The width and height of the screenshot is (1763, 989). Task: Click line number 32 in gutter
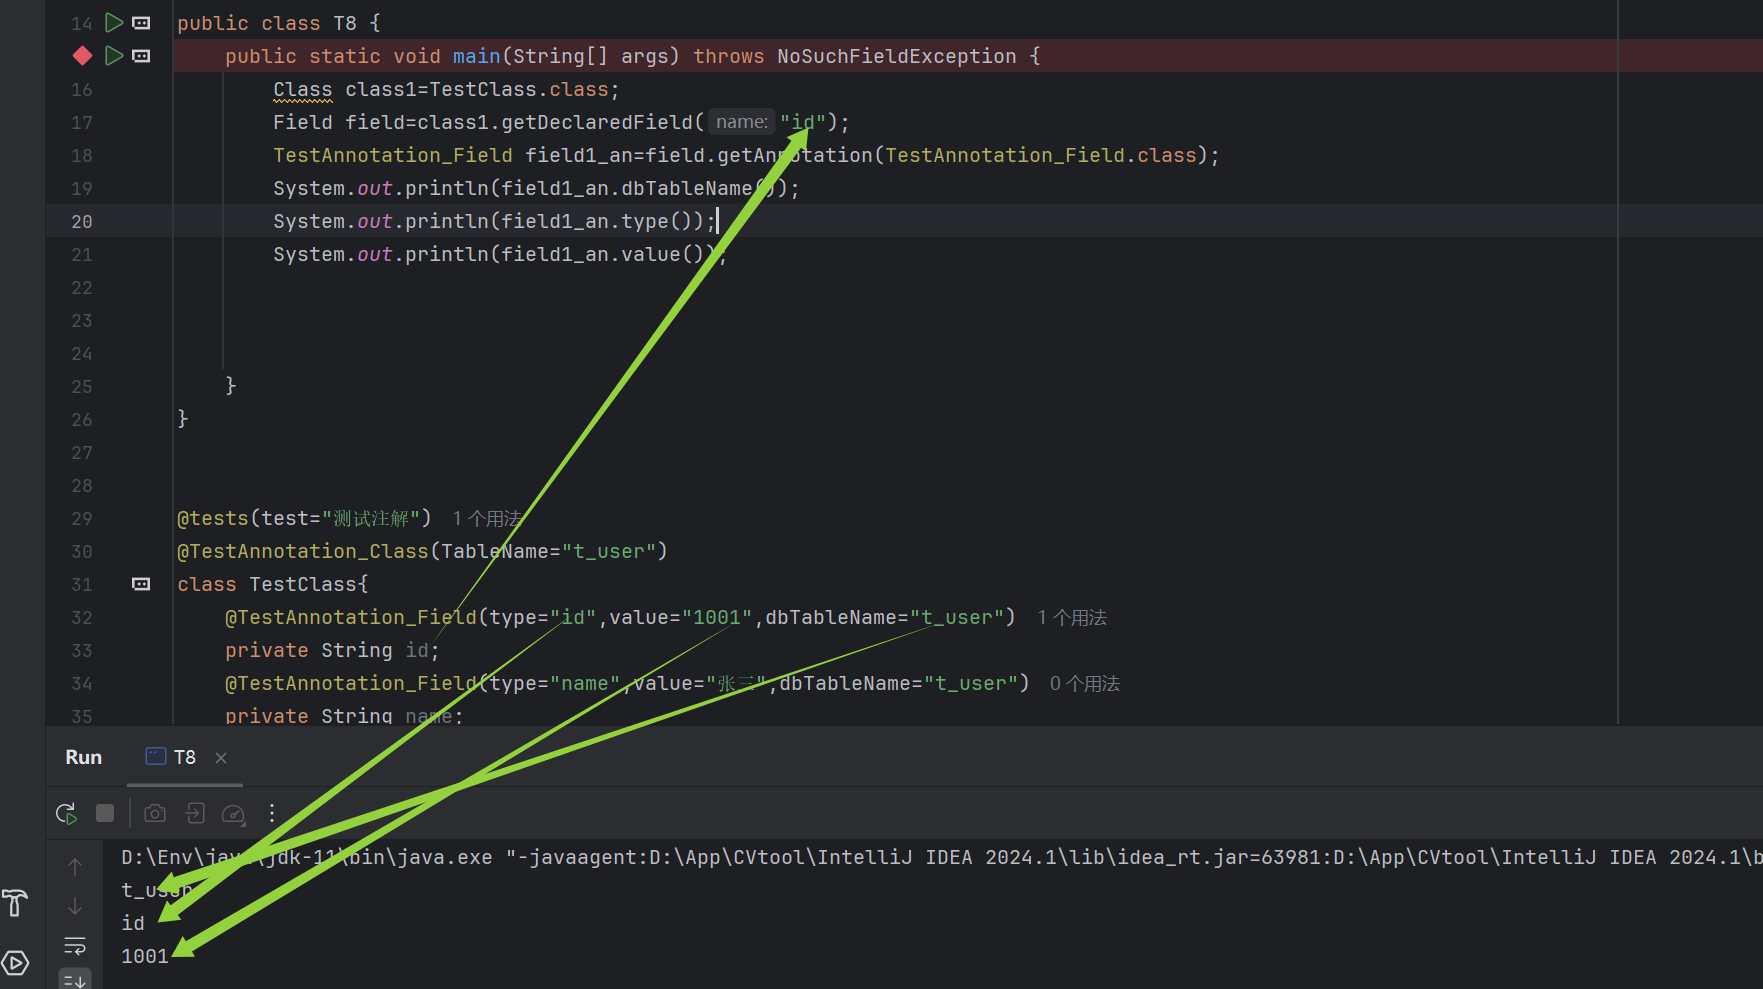pyautogui.click(x=82, y=617)
